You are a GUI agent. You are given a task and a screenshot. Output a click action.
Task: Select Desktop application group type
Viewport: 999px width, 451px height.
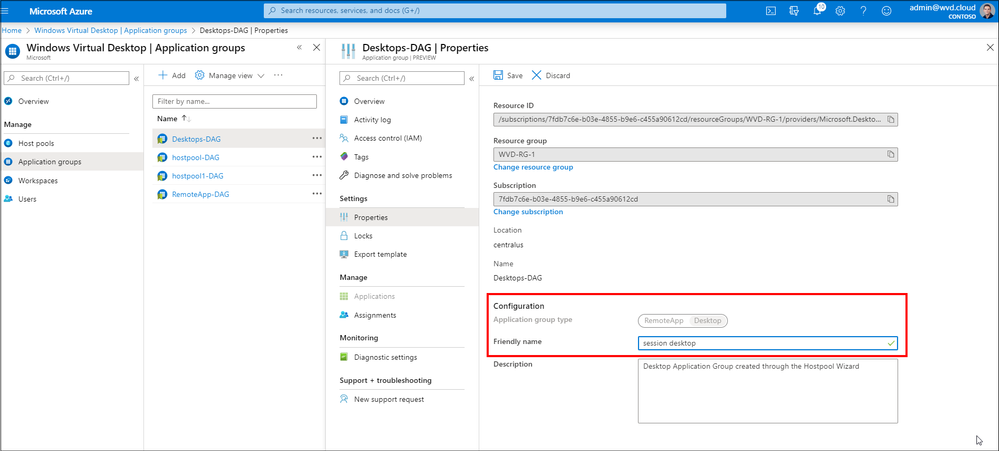point(708,320)
